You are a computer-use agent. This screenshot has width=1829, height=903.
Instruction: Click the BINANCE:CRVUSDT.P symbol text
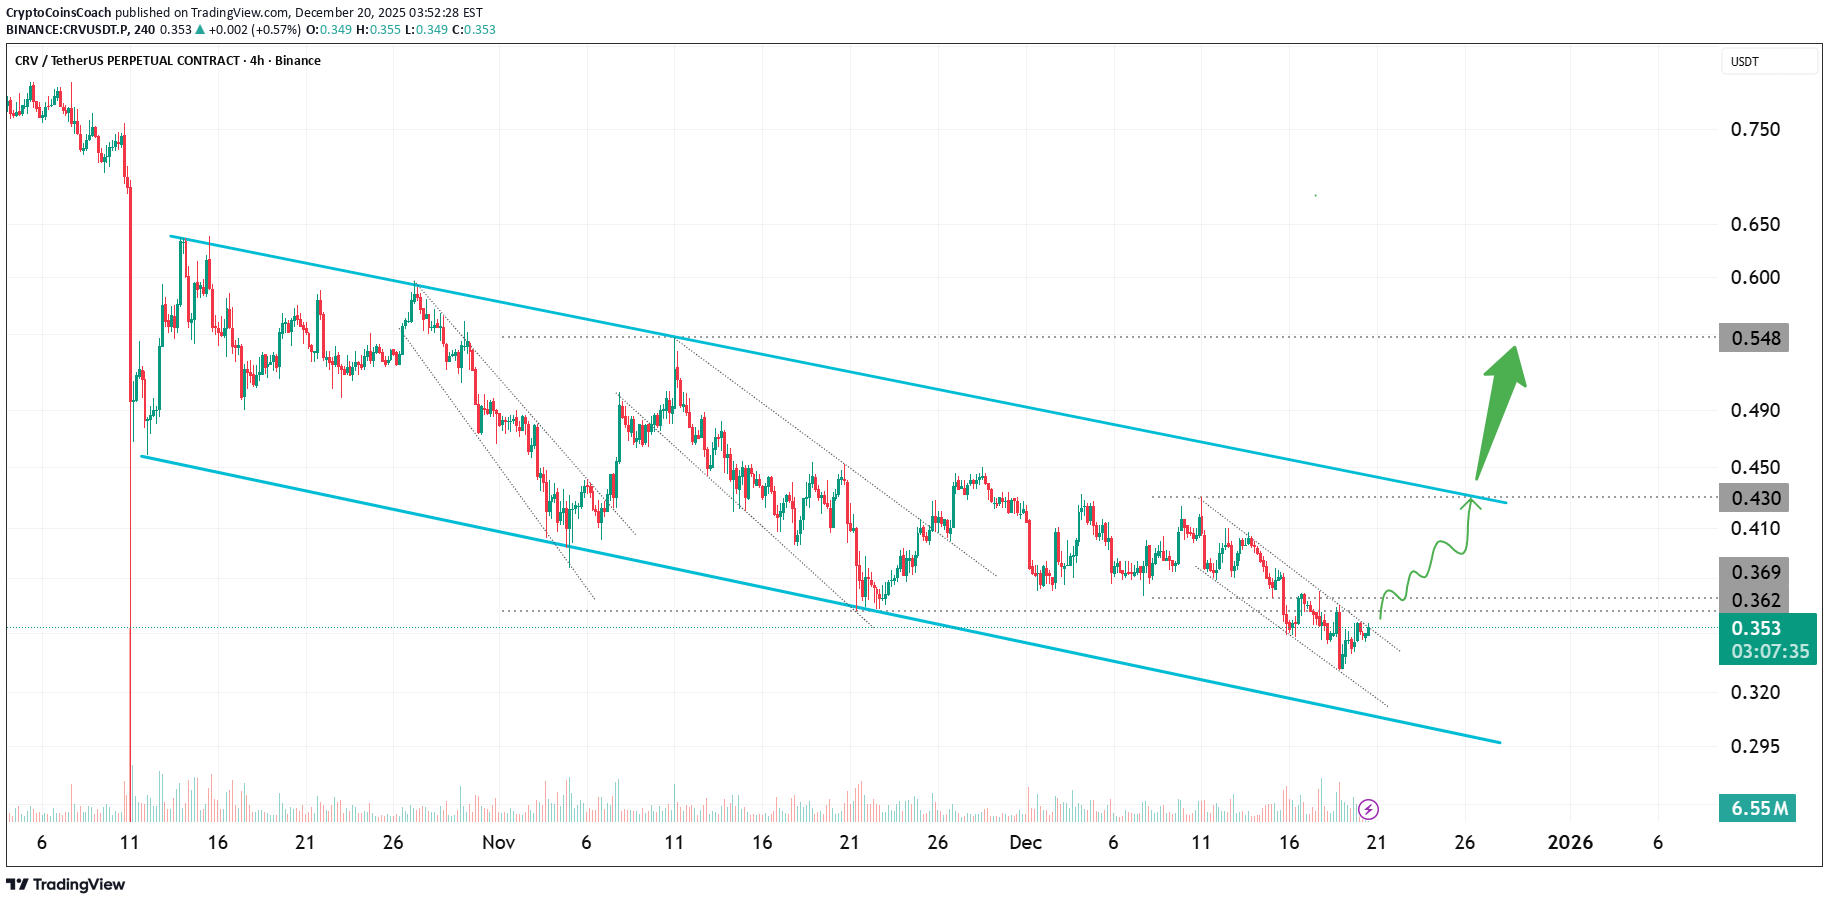(68, 30)
